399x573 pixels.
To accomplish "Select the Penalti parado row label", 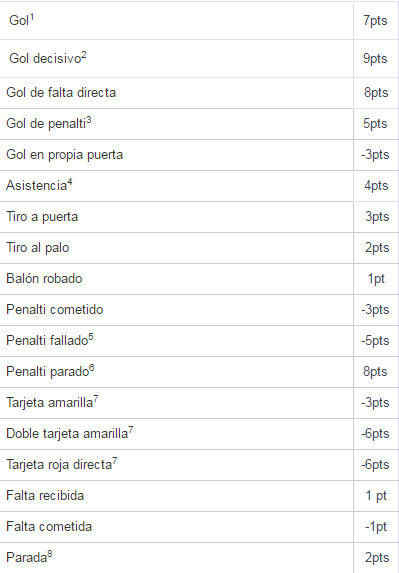I will point(48,372).
